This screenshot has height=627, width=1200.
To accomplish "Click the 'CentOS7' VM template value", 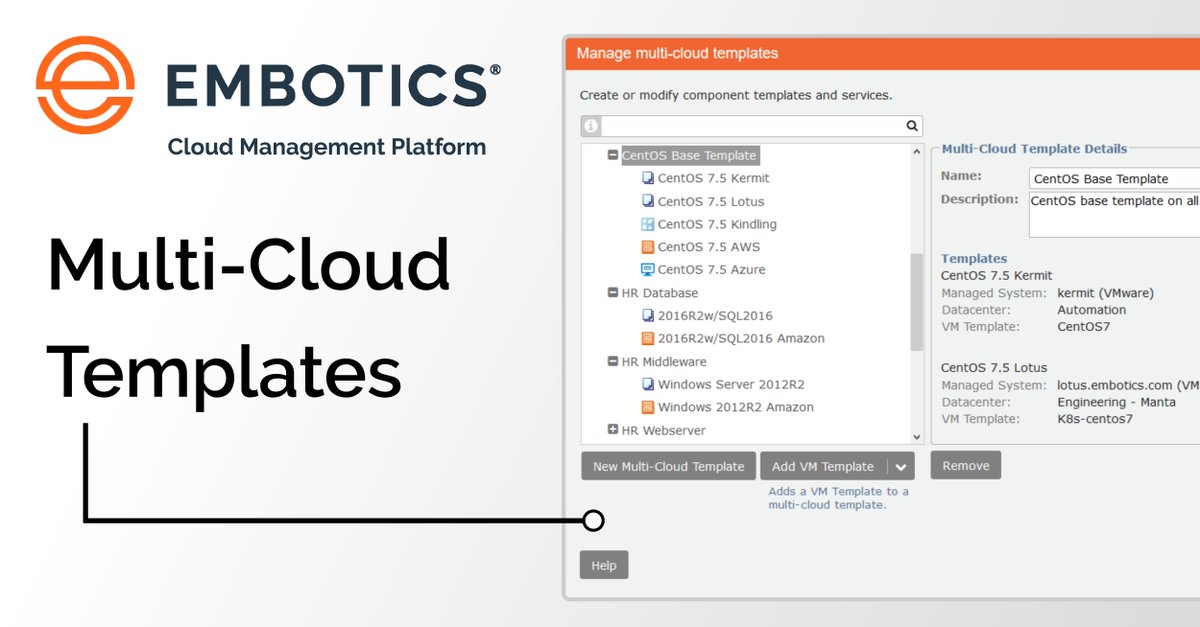I will 1084,327.
